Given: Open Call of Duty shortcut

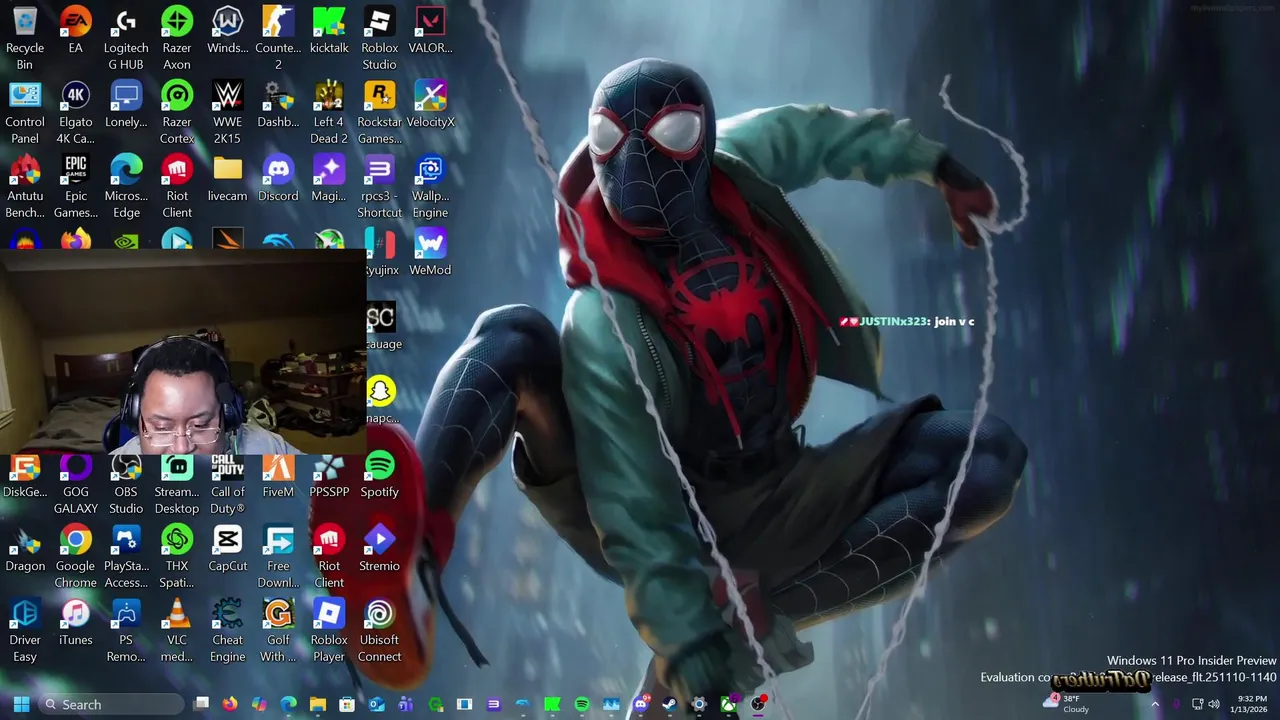Looking at the screenshot, I should click(227, 483).
